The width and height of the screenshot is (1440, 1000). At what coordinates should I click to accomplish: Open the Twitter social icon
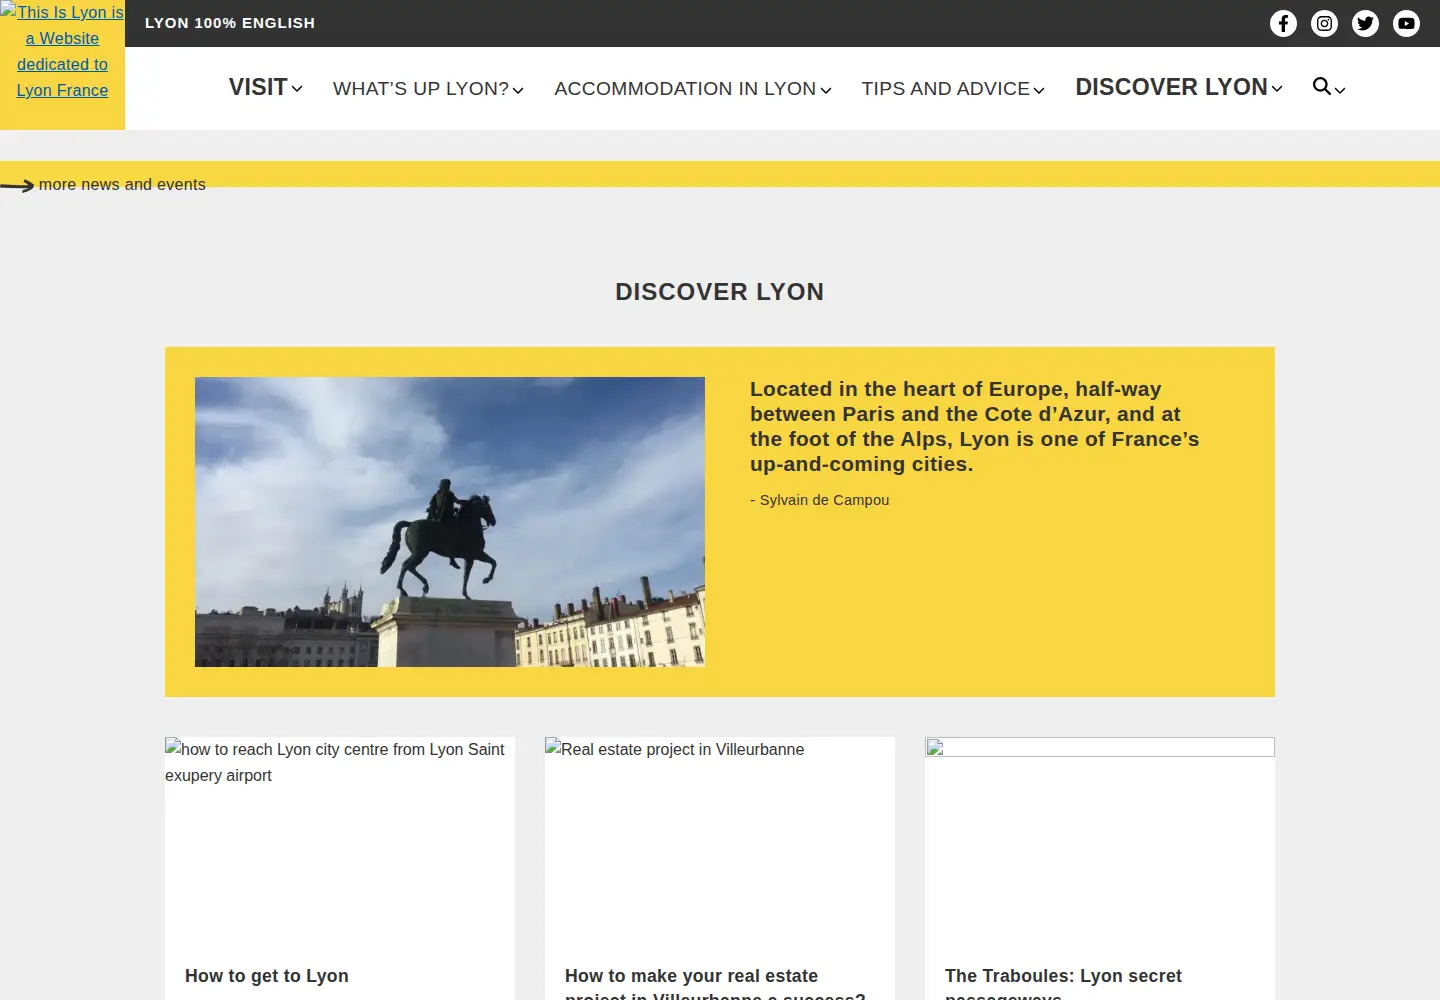click(x=1365, y=23)
